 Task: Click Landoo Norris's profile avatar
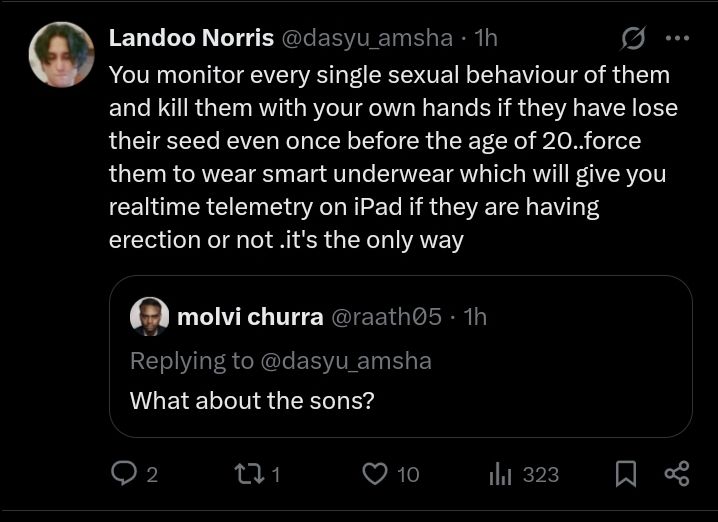[61, 55]
